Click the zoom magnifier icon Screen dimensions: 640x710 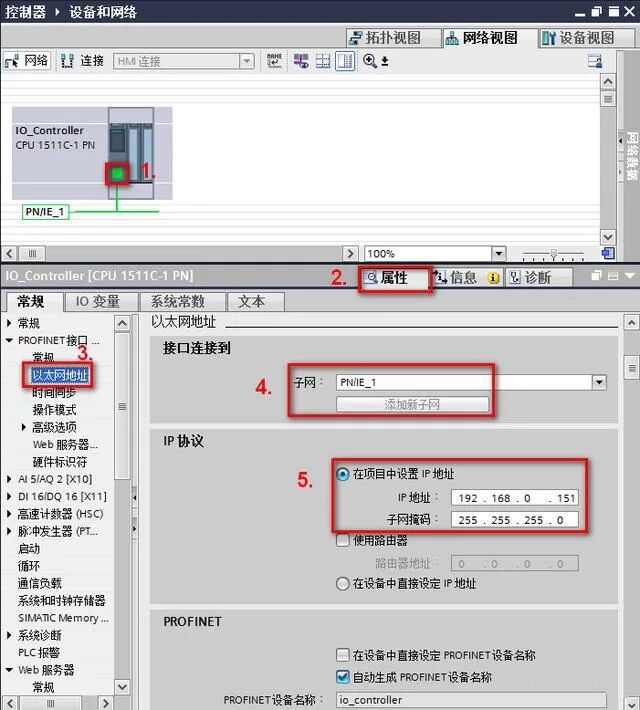(370, 61)
